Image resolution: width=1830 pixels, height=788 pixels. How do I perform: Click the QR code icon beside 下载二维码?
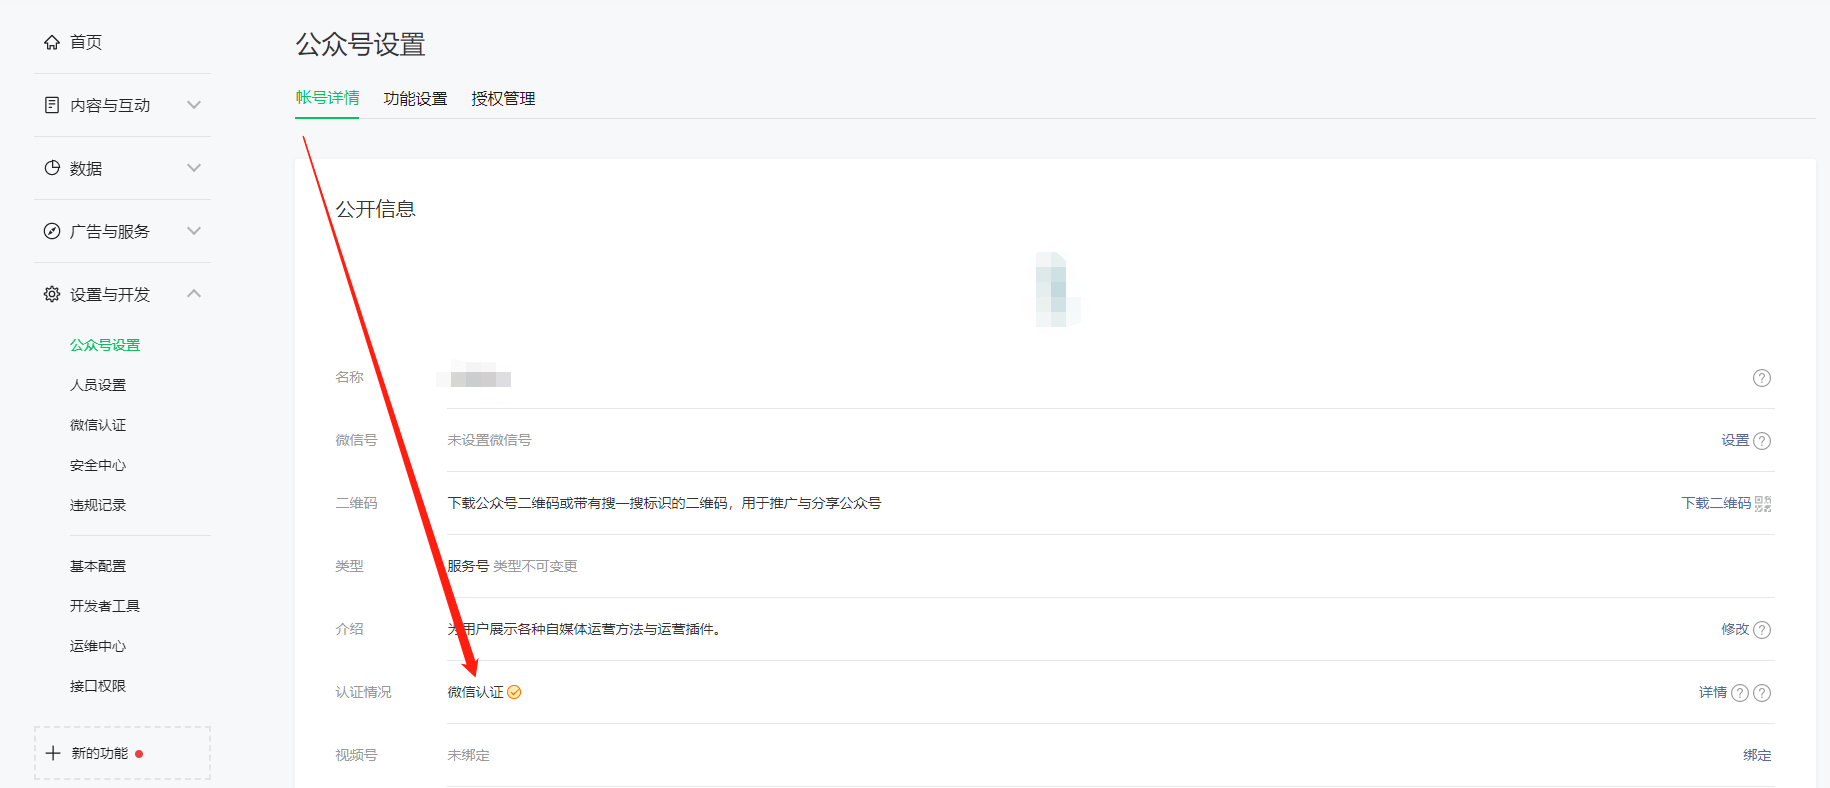coord(1763,504)
